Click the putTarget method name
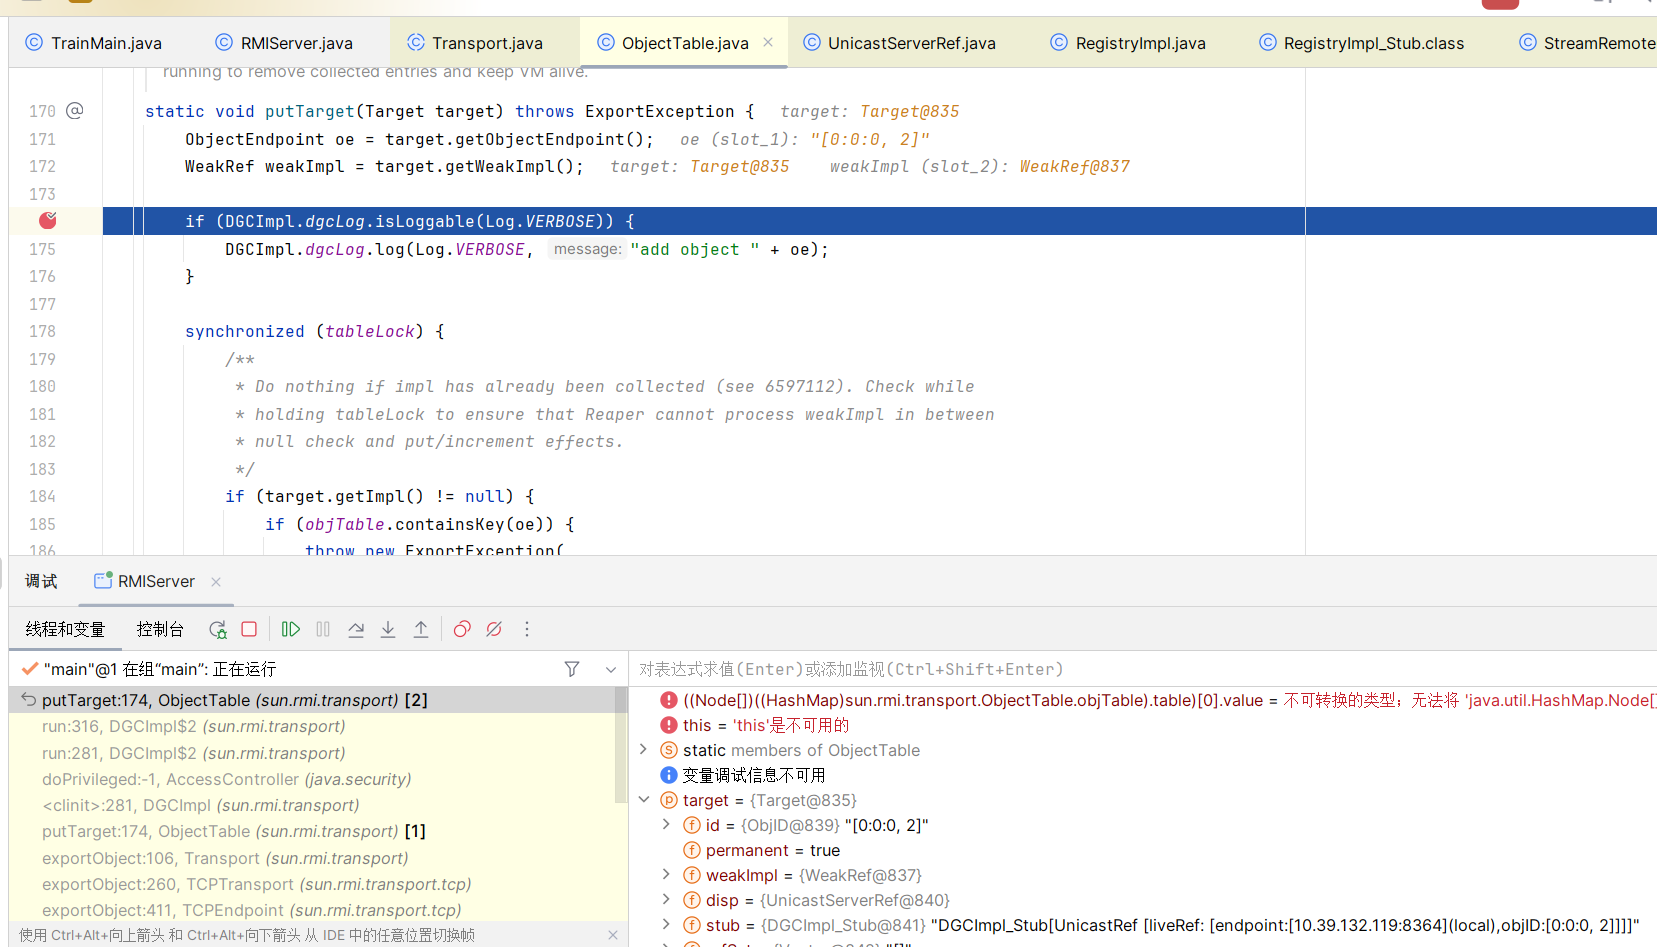 (309, 111)
